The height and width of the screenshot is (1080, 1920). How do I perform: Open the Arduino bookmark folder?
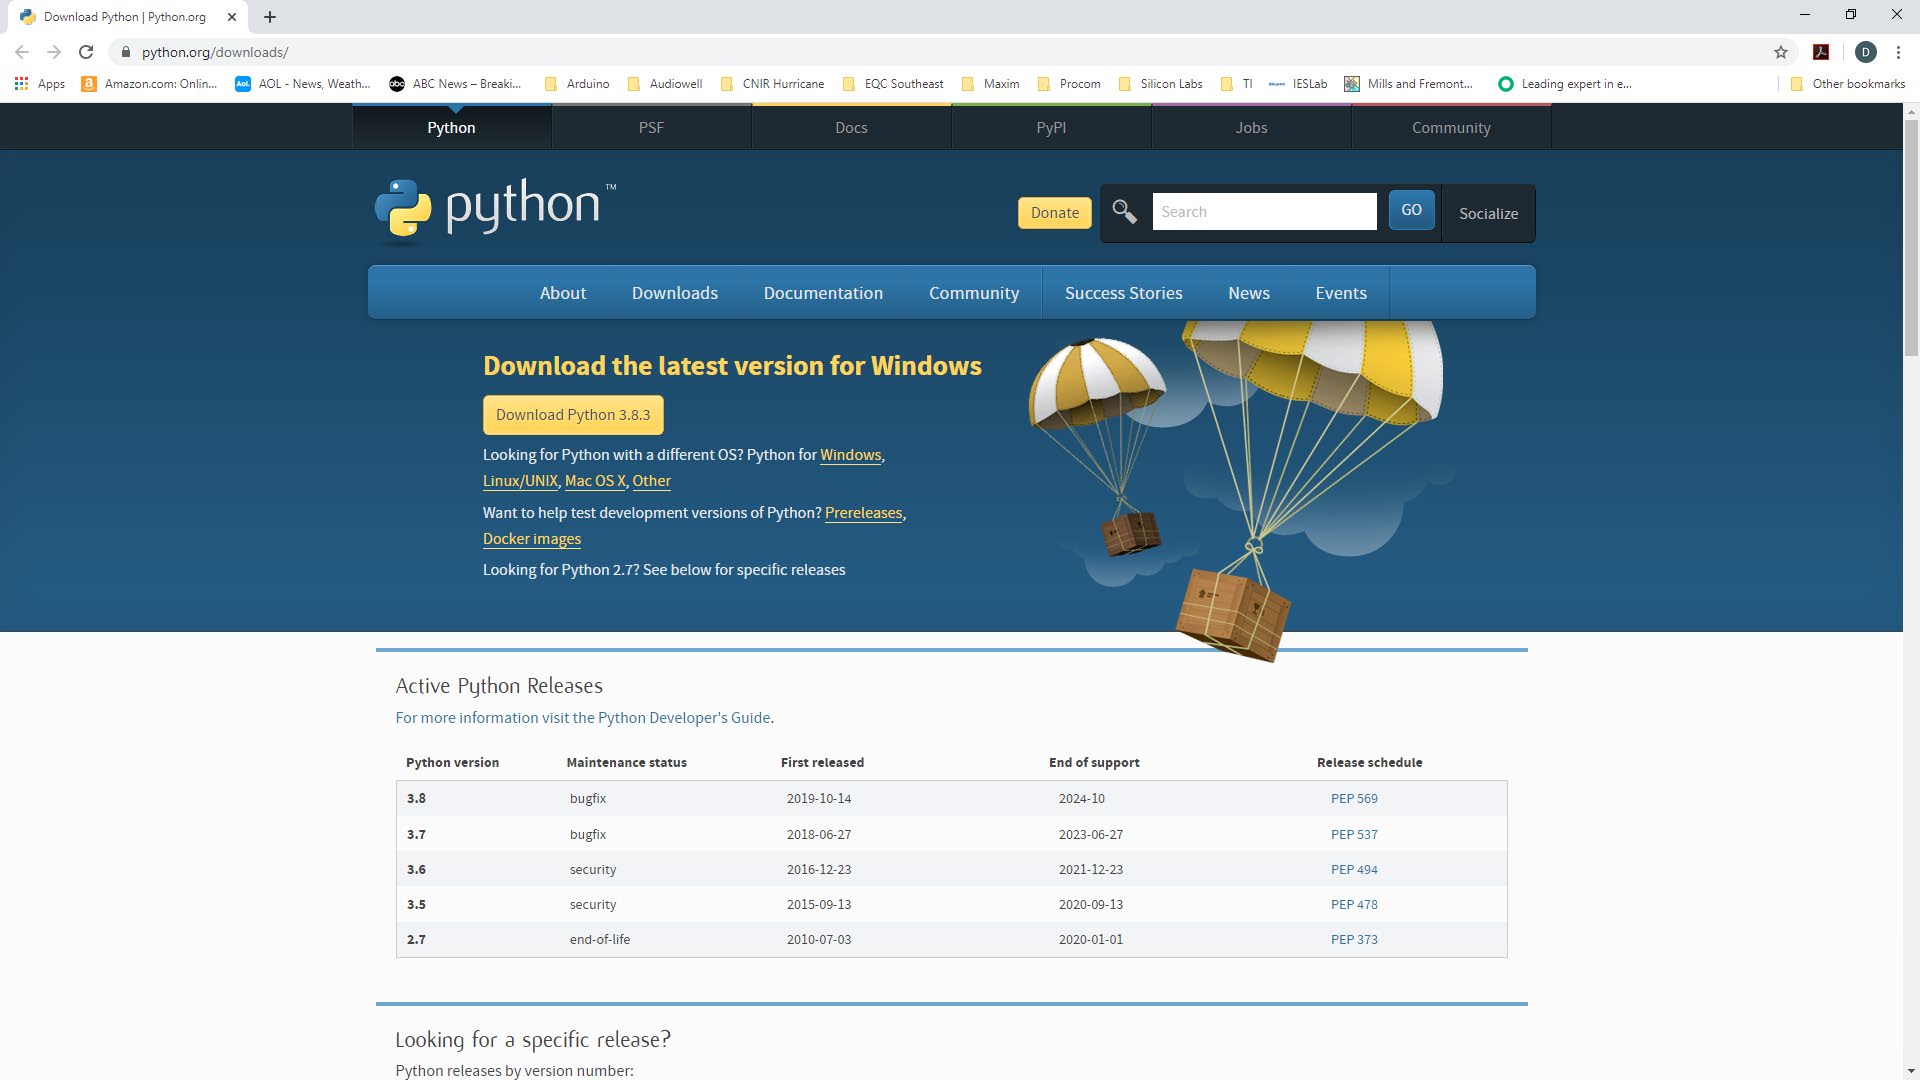point(577,84)
